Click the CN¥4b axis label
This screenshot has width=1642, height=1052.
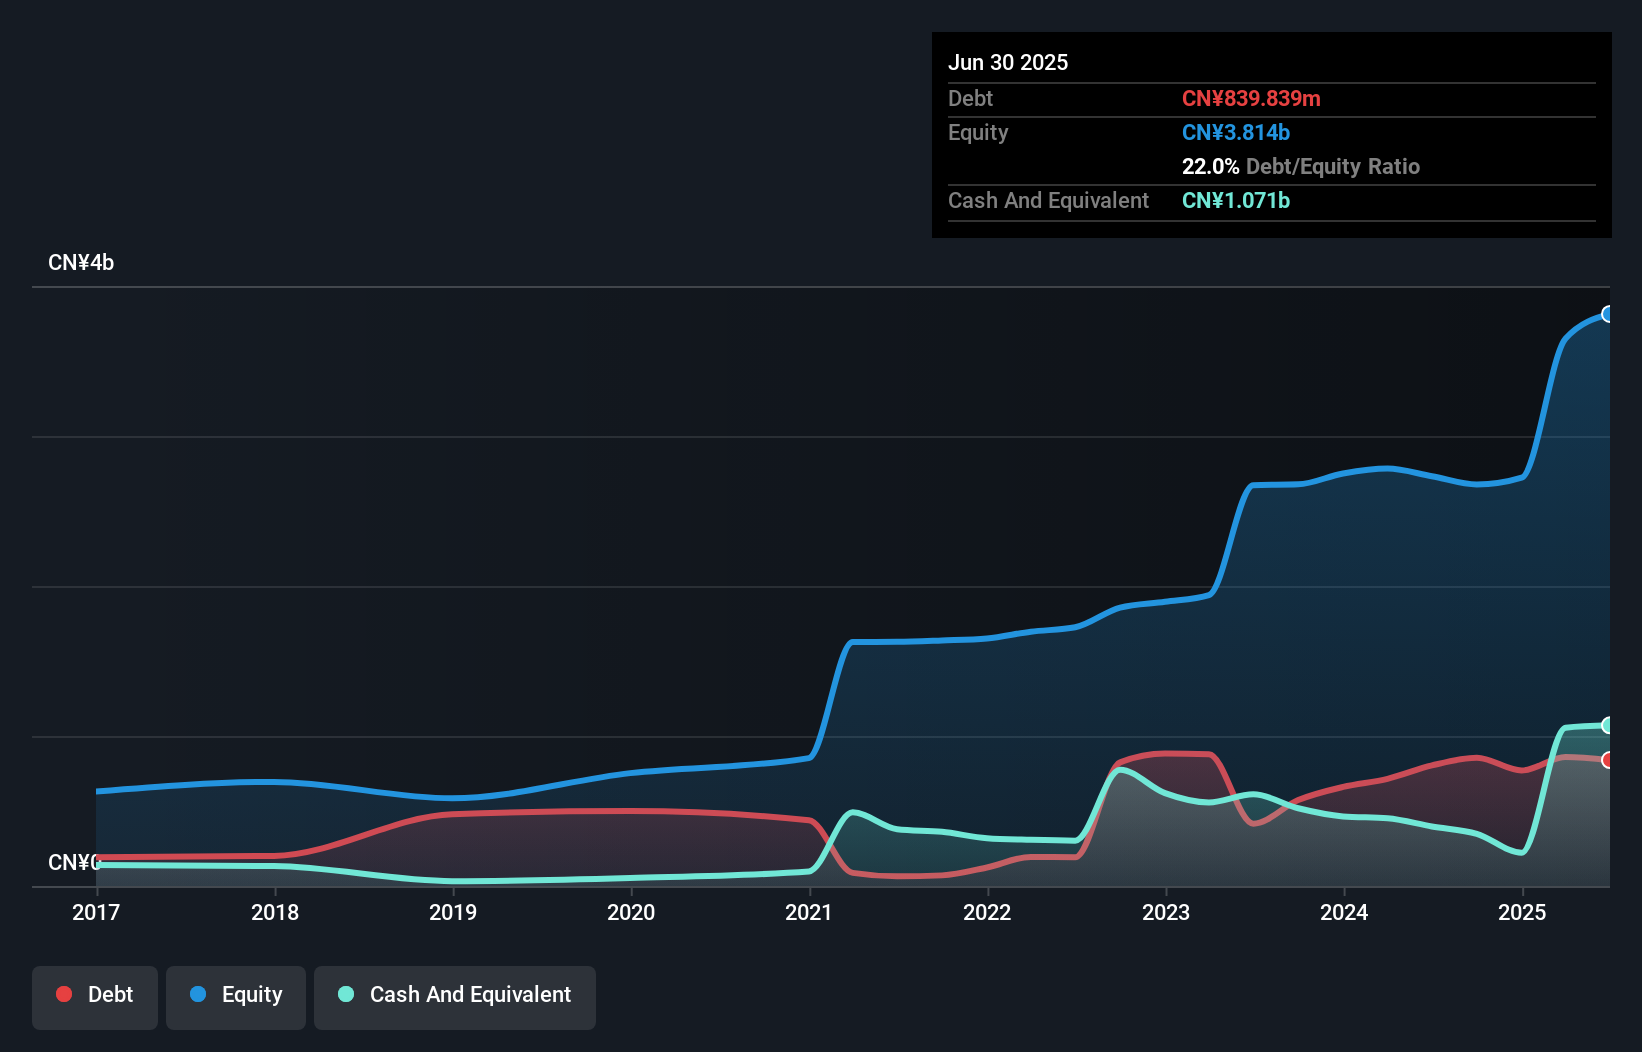[x=81, y=263]
